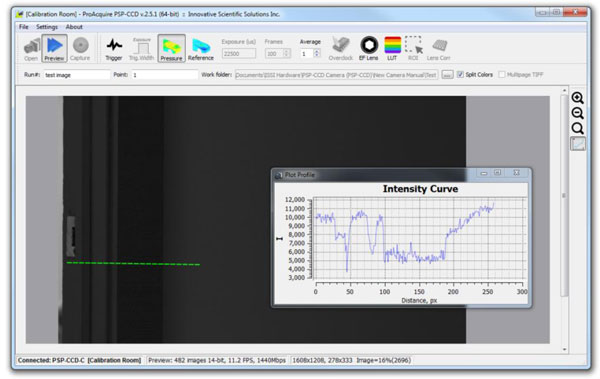The width and height of the screenshot is (600, 379).
Task: Open the File menu
Action: (24, 27)
